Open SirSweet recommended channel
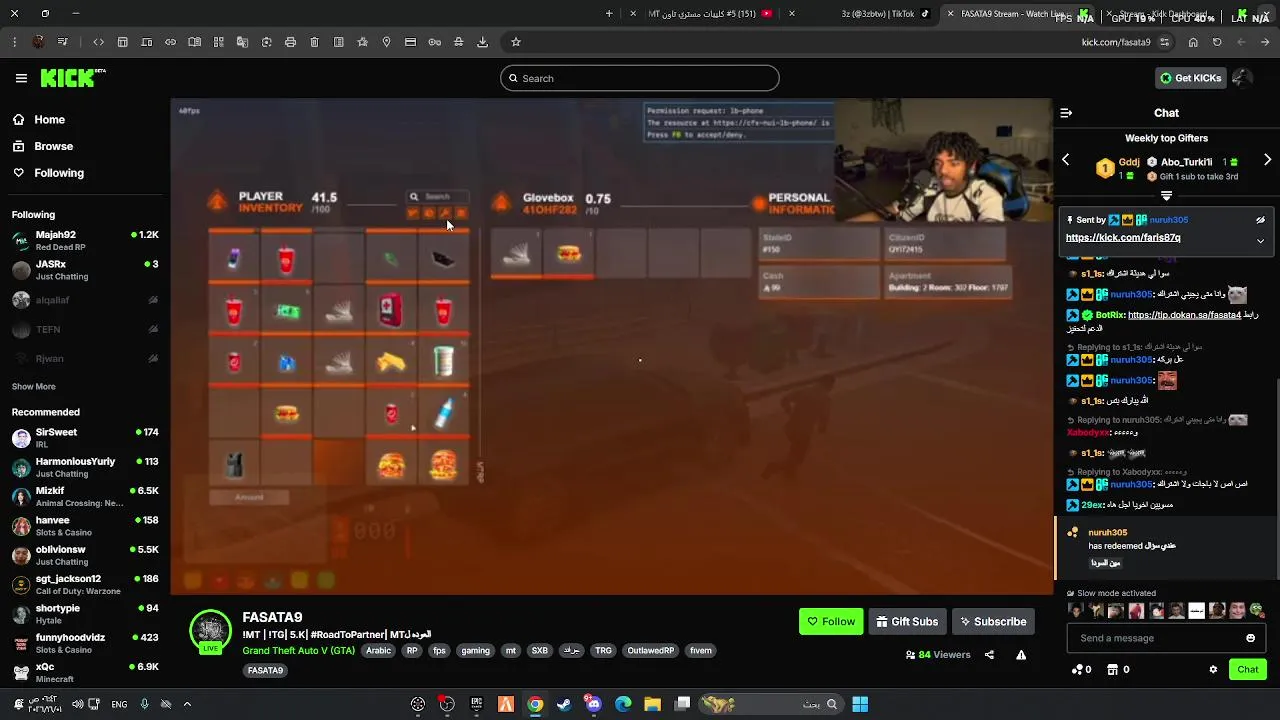This screenshot has width=1280, height=720. click(x=84, y=437)
